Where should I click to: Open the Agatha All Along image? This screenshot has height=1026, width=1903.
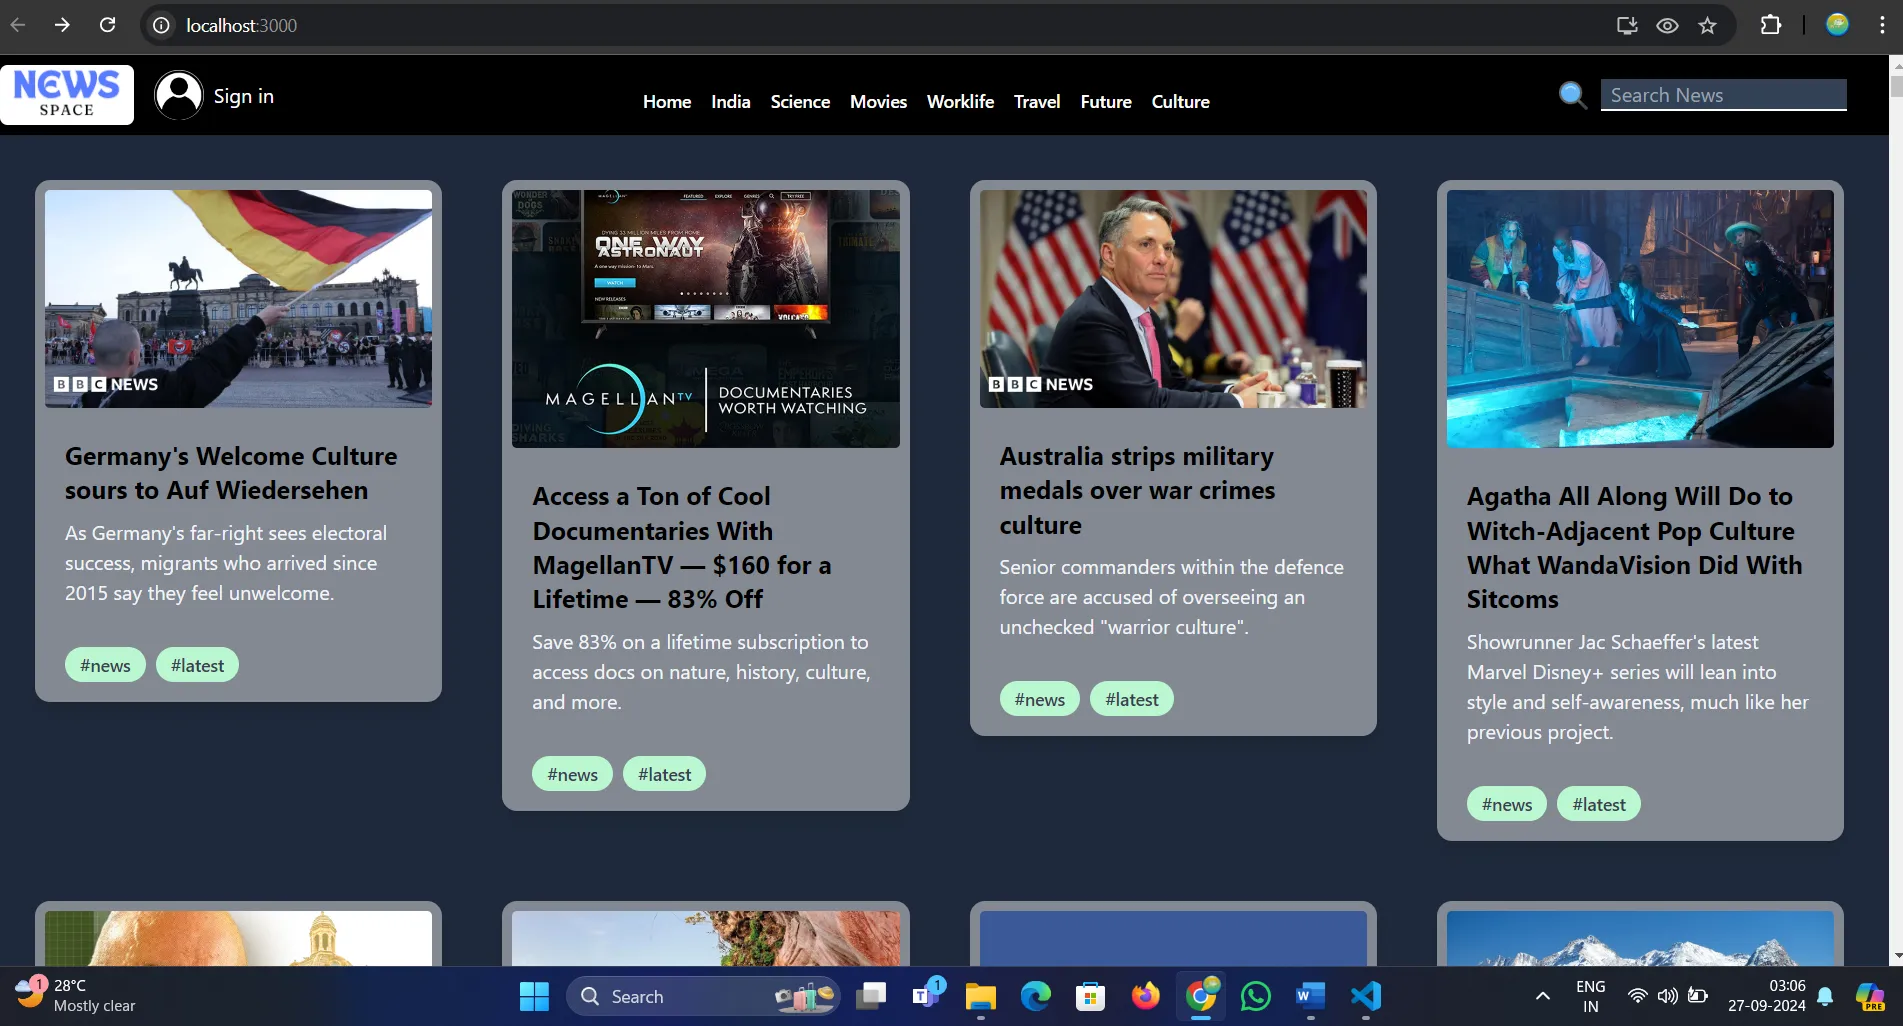(x=1640, y=319)
